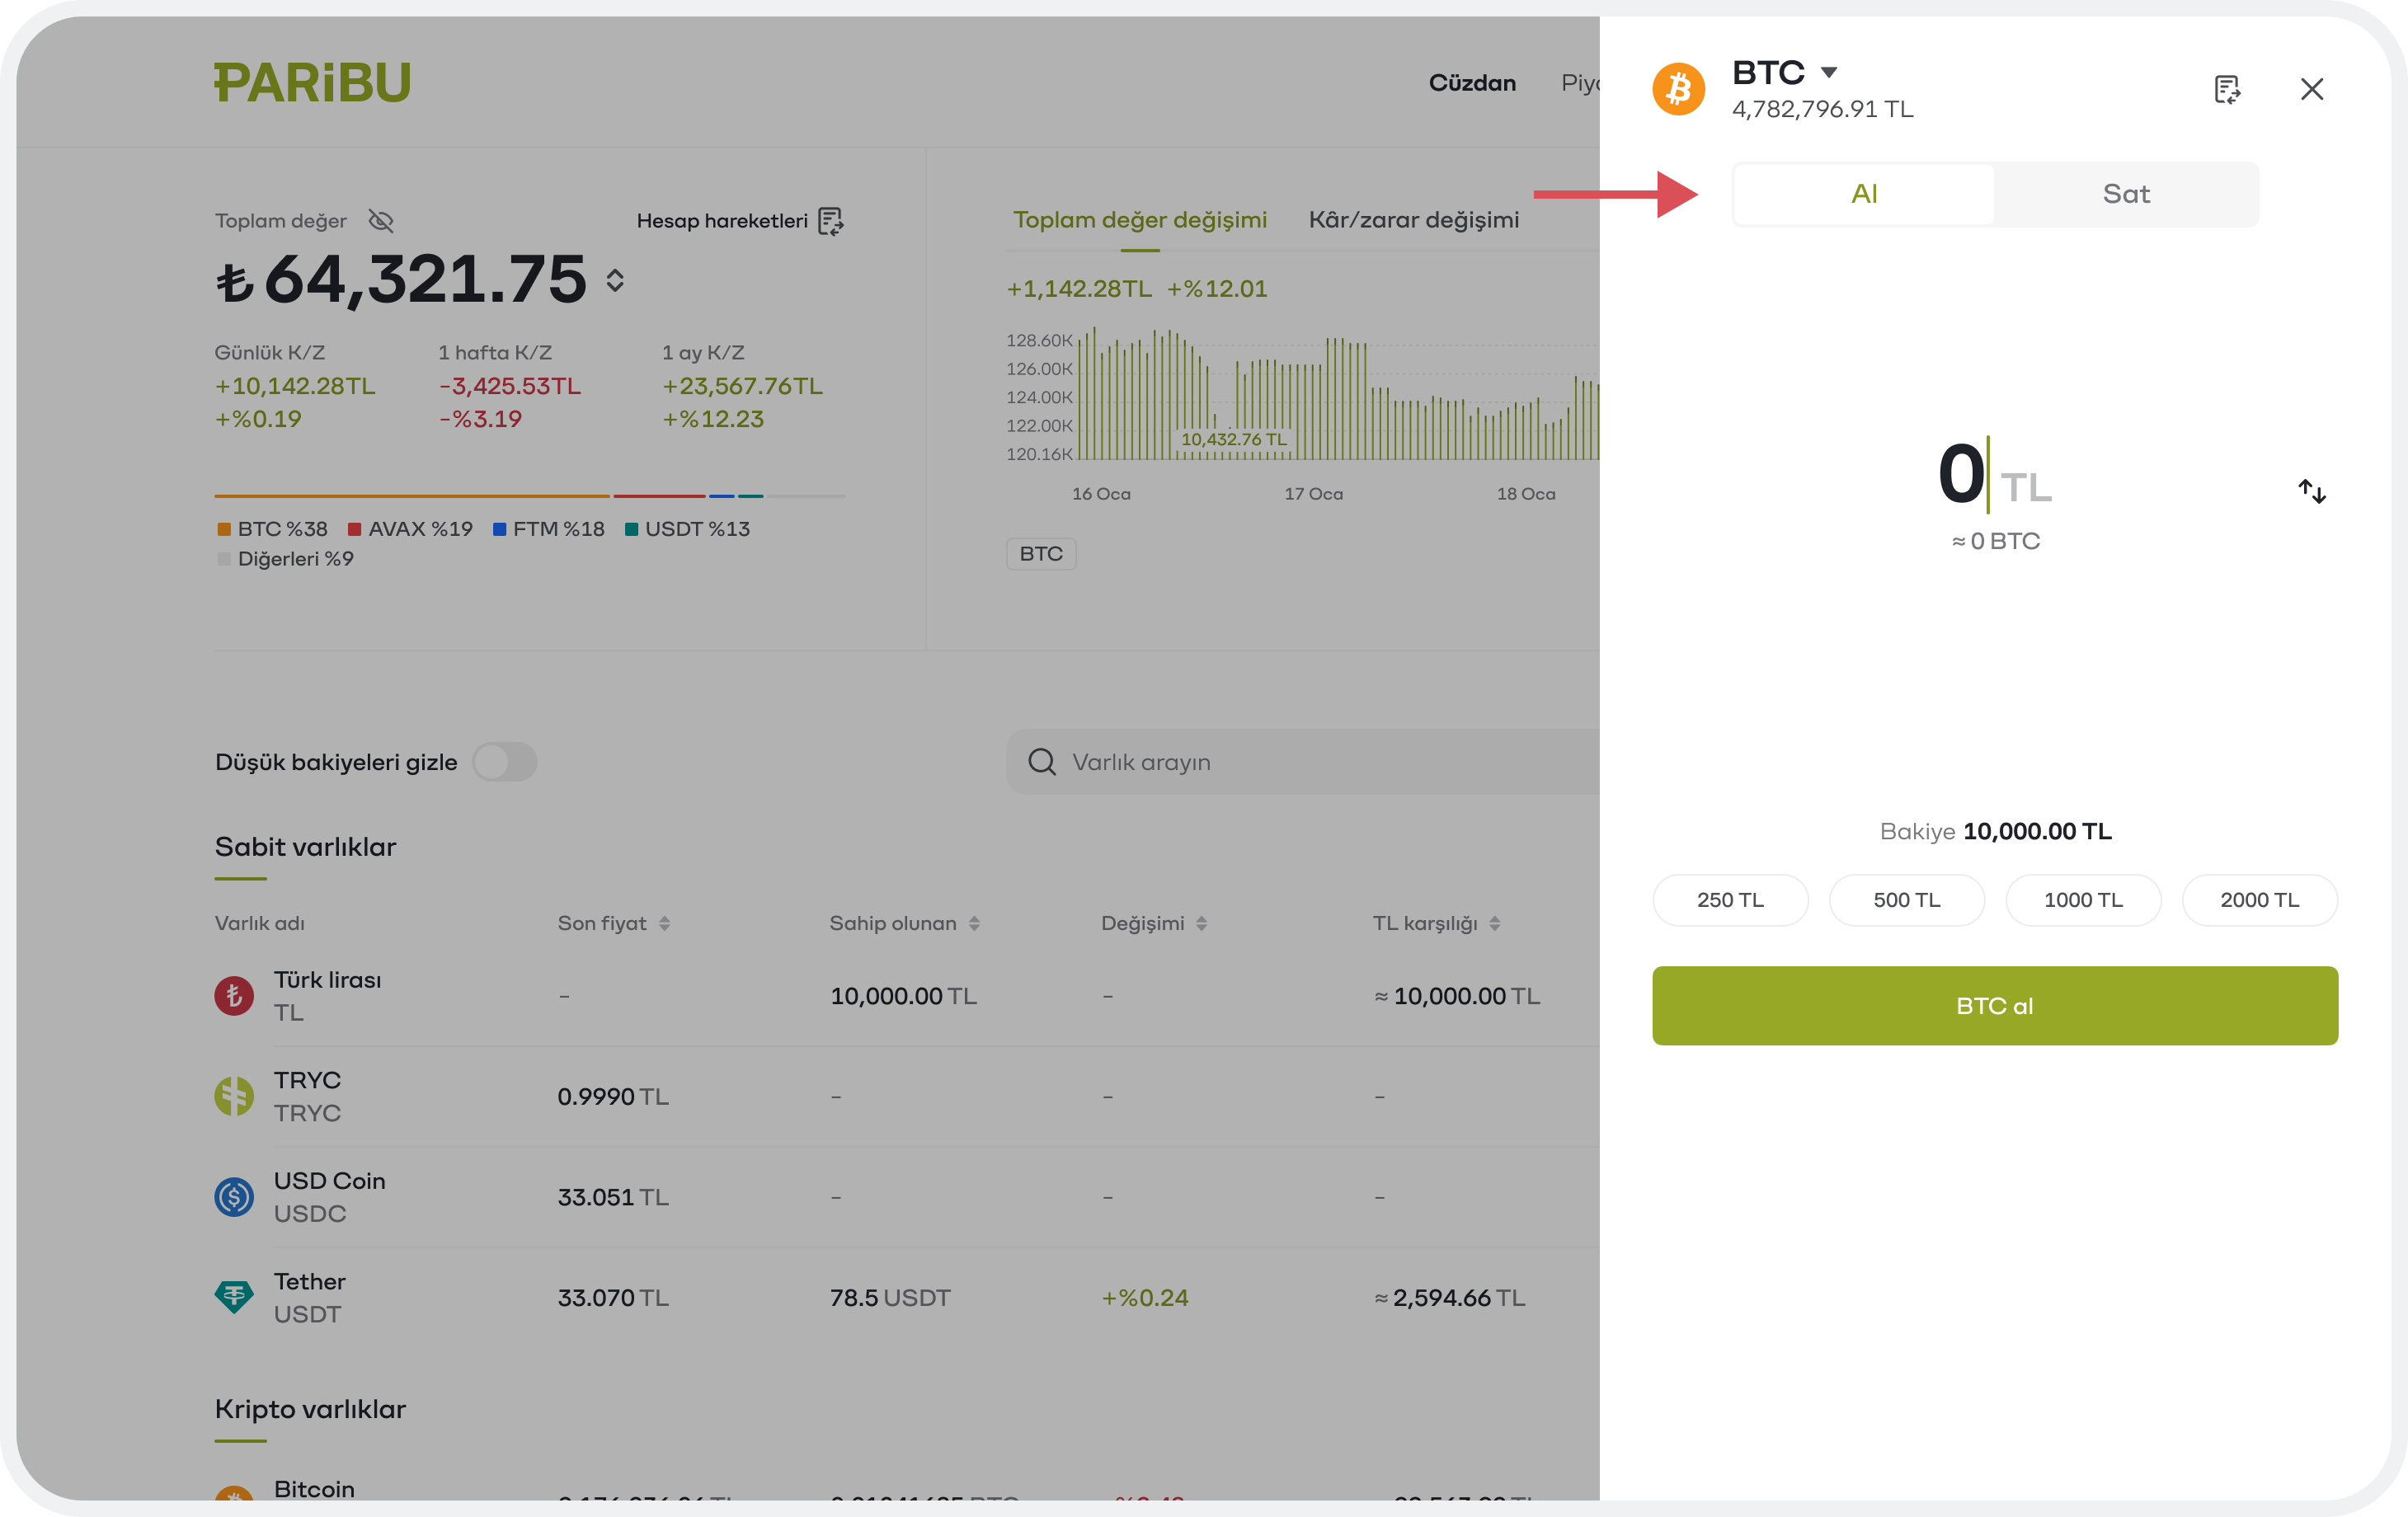This screenshot has width=2408, height=1517.
Task: Hide total value with eye icon
Action: click(x=381, y=221)
